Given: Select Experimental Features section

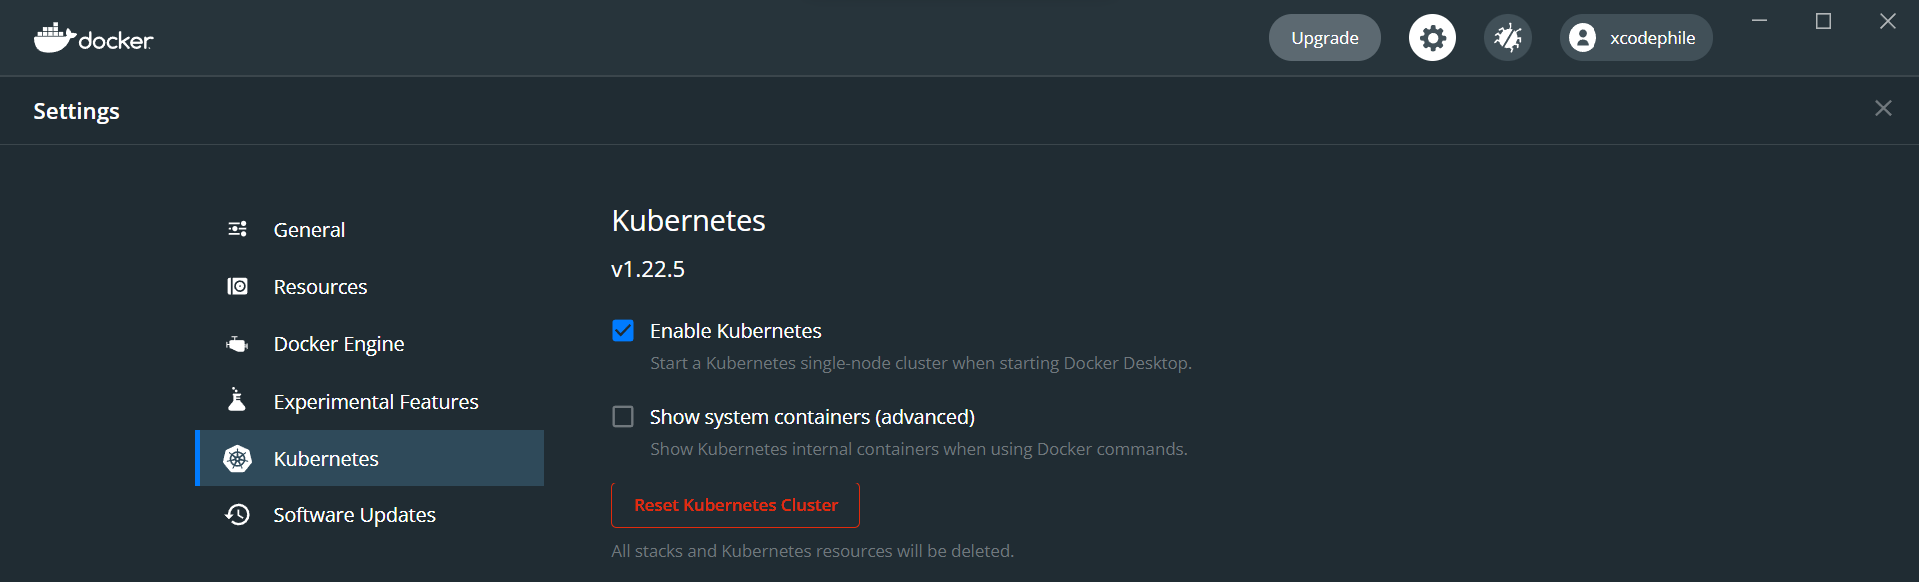Looking at the screenshot, I should click(x=370, y=401).
